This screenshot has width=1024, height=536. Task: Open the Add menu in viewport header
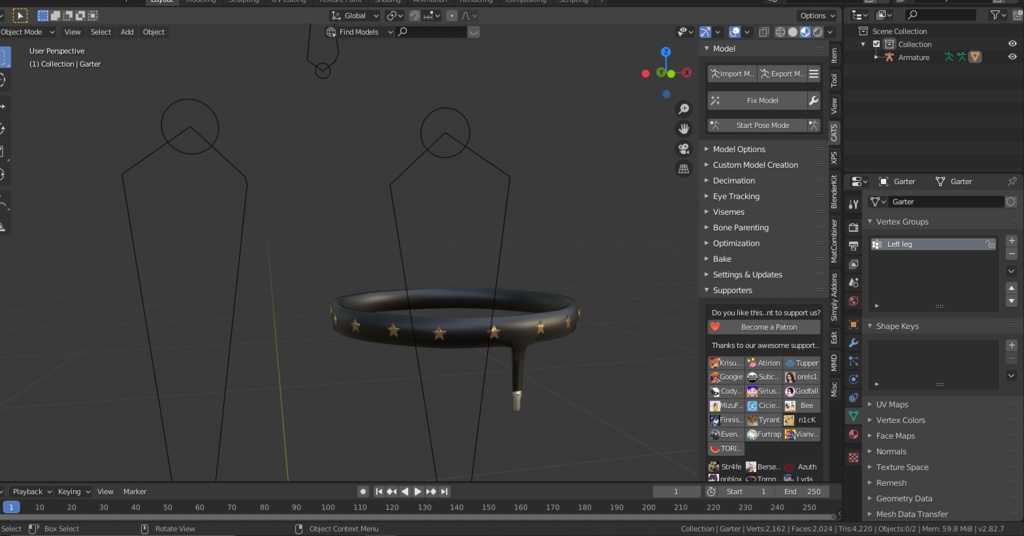pyautogui.click(x=127, y=32)
